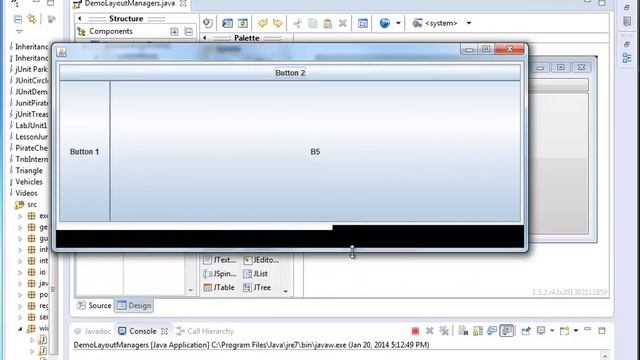Toggle show console on standard output change
This screenshot has width=640, height=360.
click(x=492, y=331)
